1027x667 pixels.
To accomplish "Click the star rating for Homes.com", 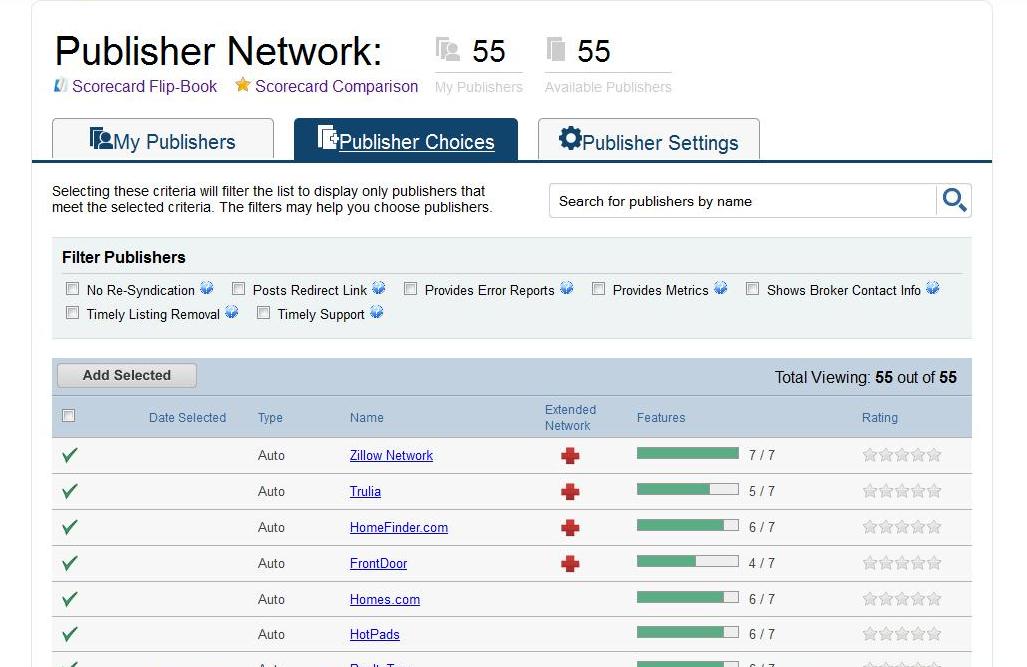I will pyautogui.click(x=902, y=599).
